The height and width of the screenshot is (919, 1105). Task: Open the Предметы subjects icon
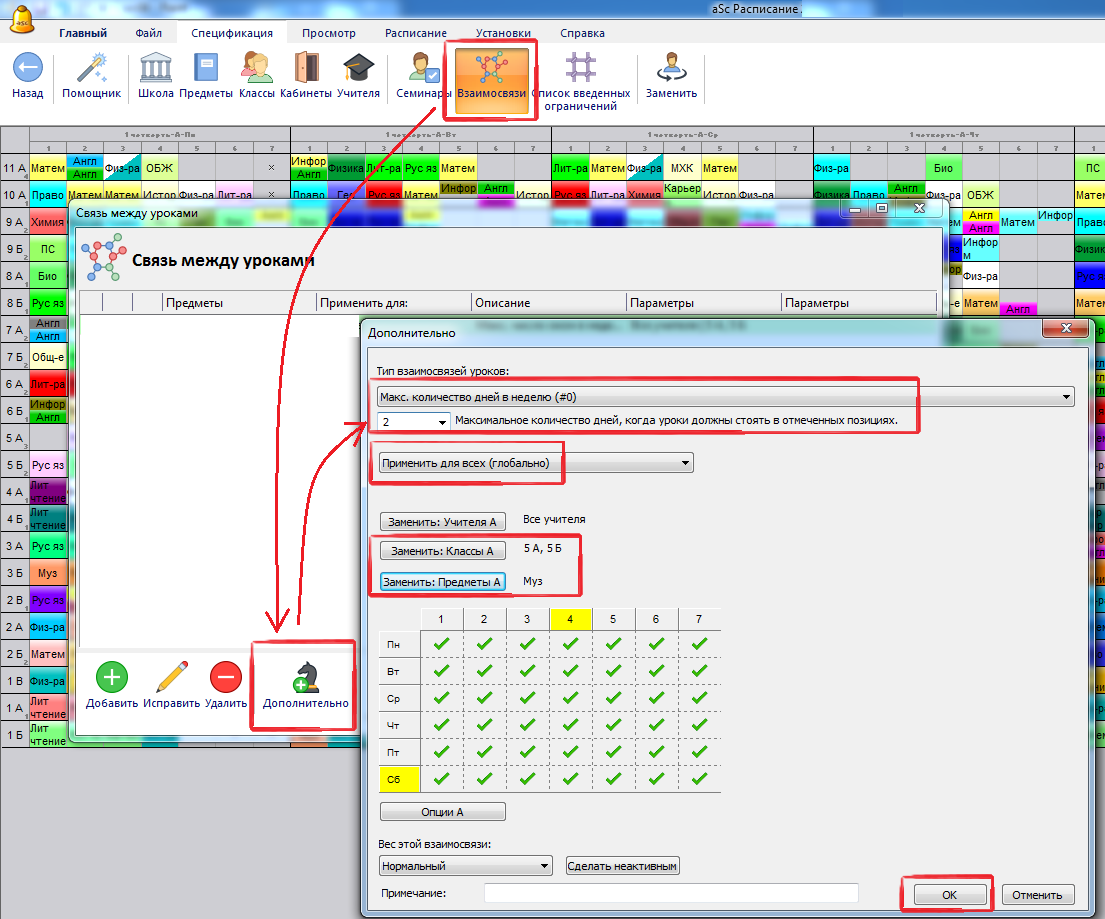point(207,69)
